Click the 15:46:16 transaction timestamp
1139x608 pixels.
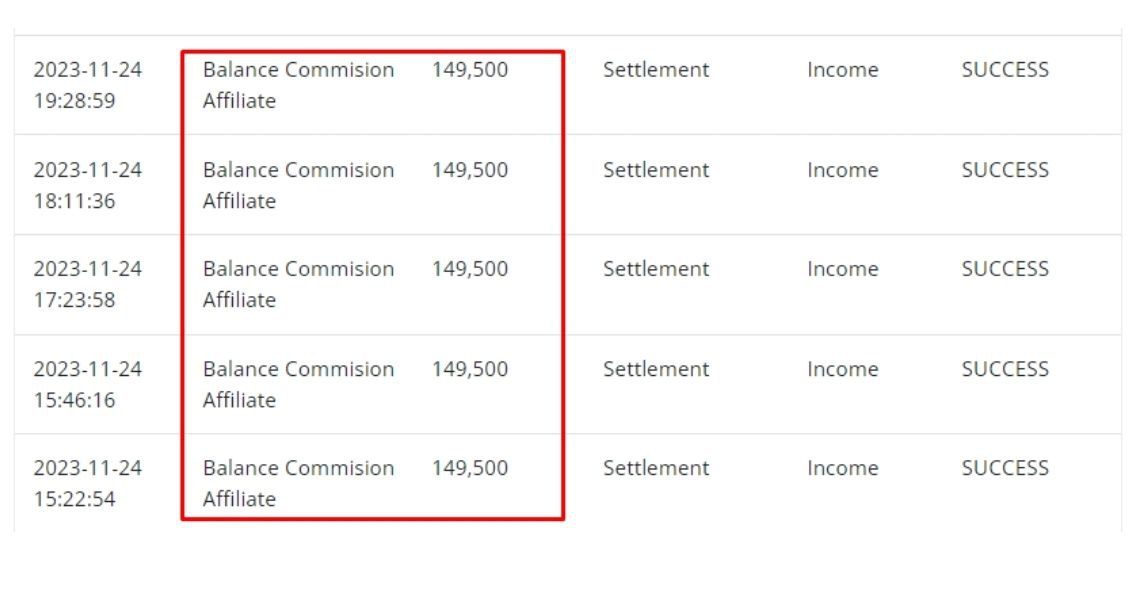click(x=88, y=384)
